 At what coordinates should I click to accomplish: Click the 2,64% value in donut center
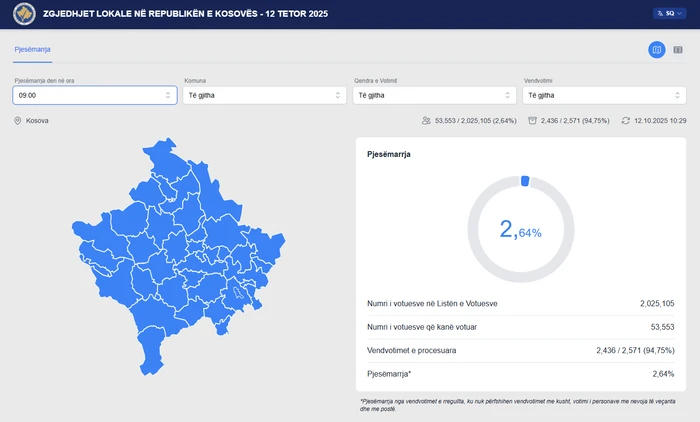tap(521, 230)
